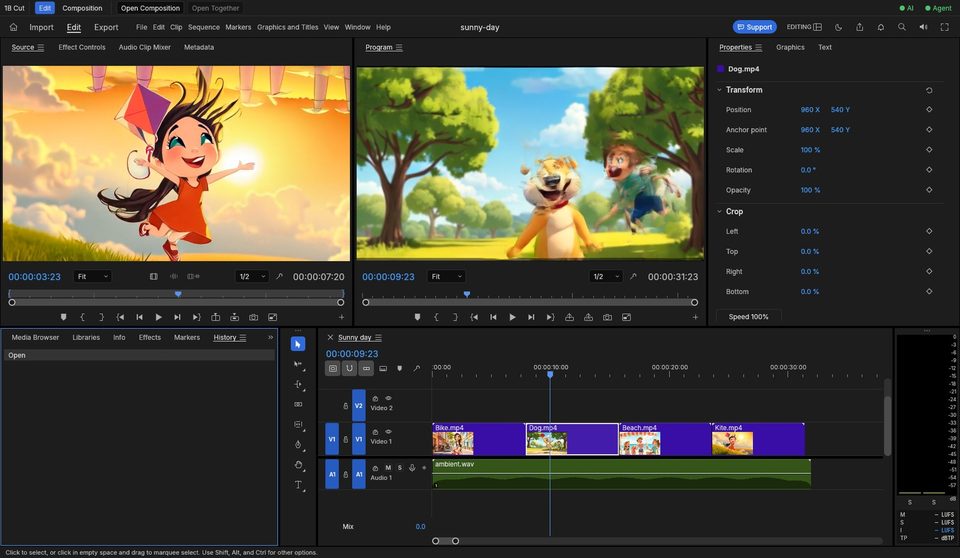
Task: Open Source monitor Fit zoom dropdown
Action: click(92, 277)
